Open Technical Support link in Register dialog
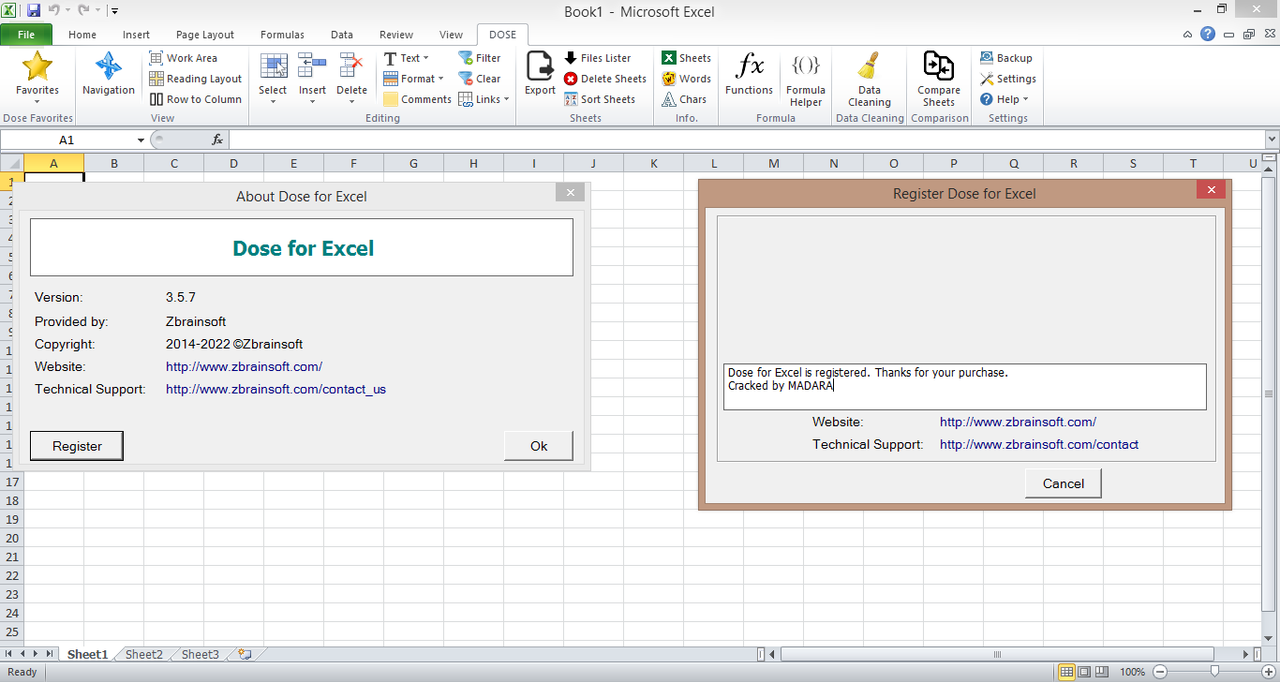The width and height of the screenshot is (1280, 682). pos(1039,444)
